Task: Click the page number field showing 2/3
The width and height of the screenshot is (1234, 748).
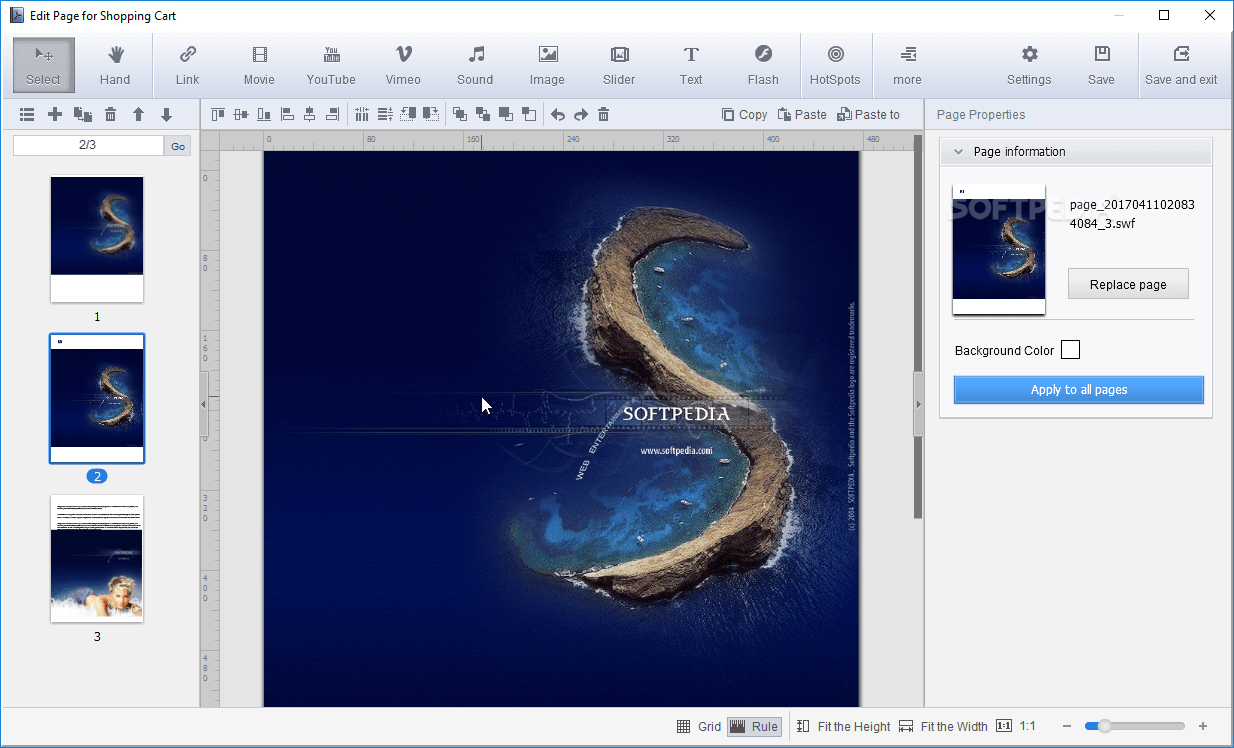Action: [88, 146]
